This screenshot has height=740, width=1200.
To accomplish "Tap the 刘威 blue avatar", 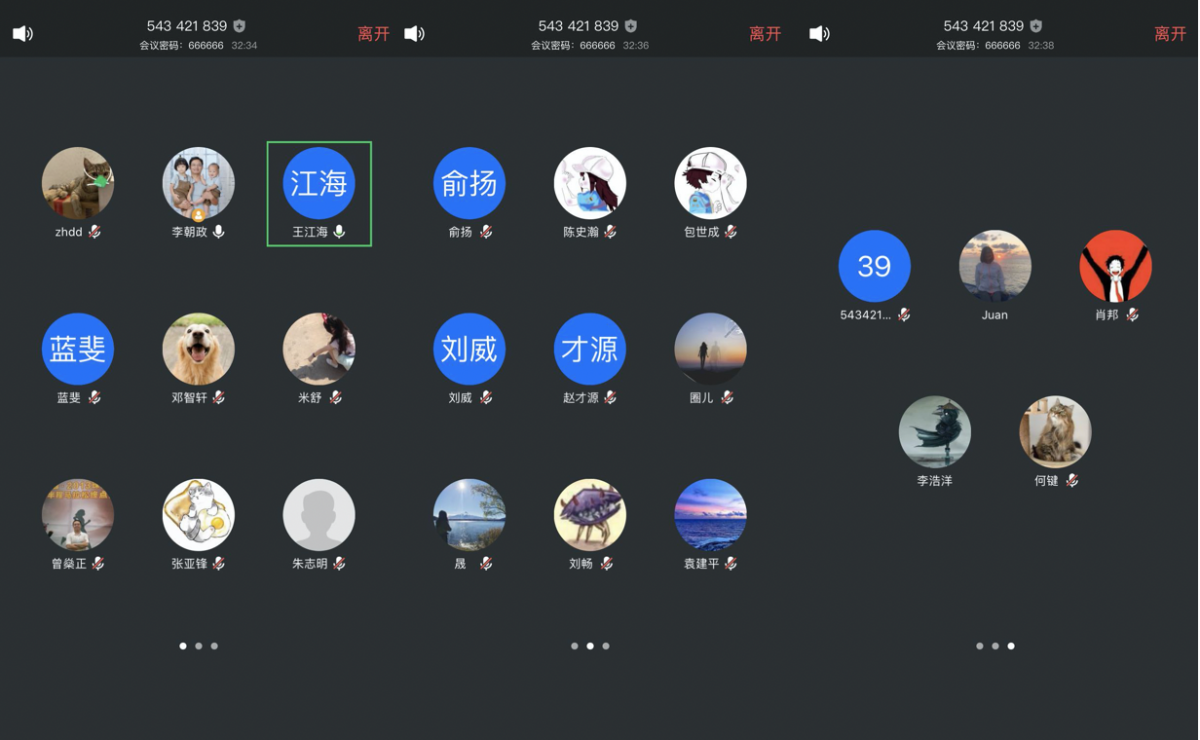I will [469, 349].
